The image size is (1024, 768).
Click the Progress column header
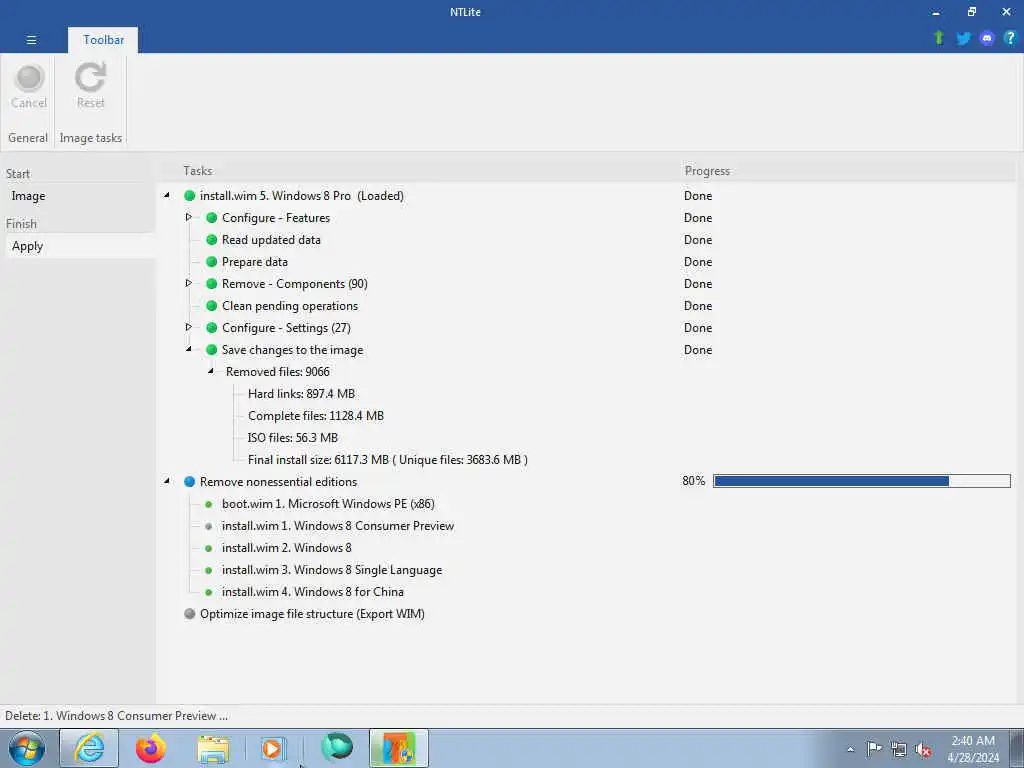[x=707, y=170]
